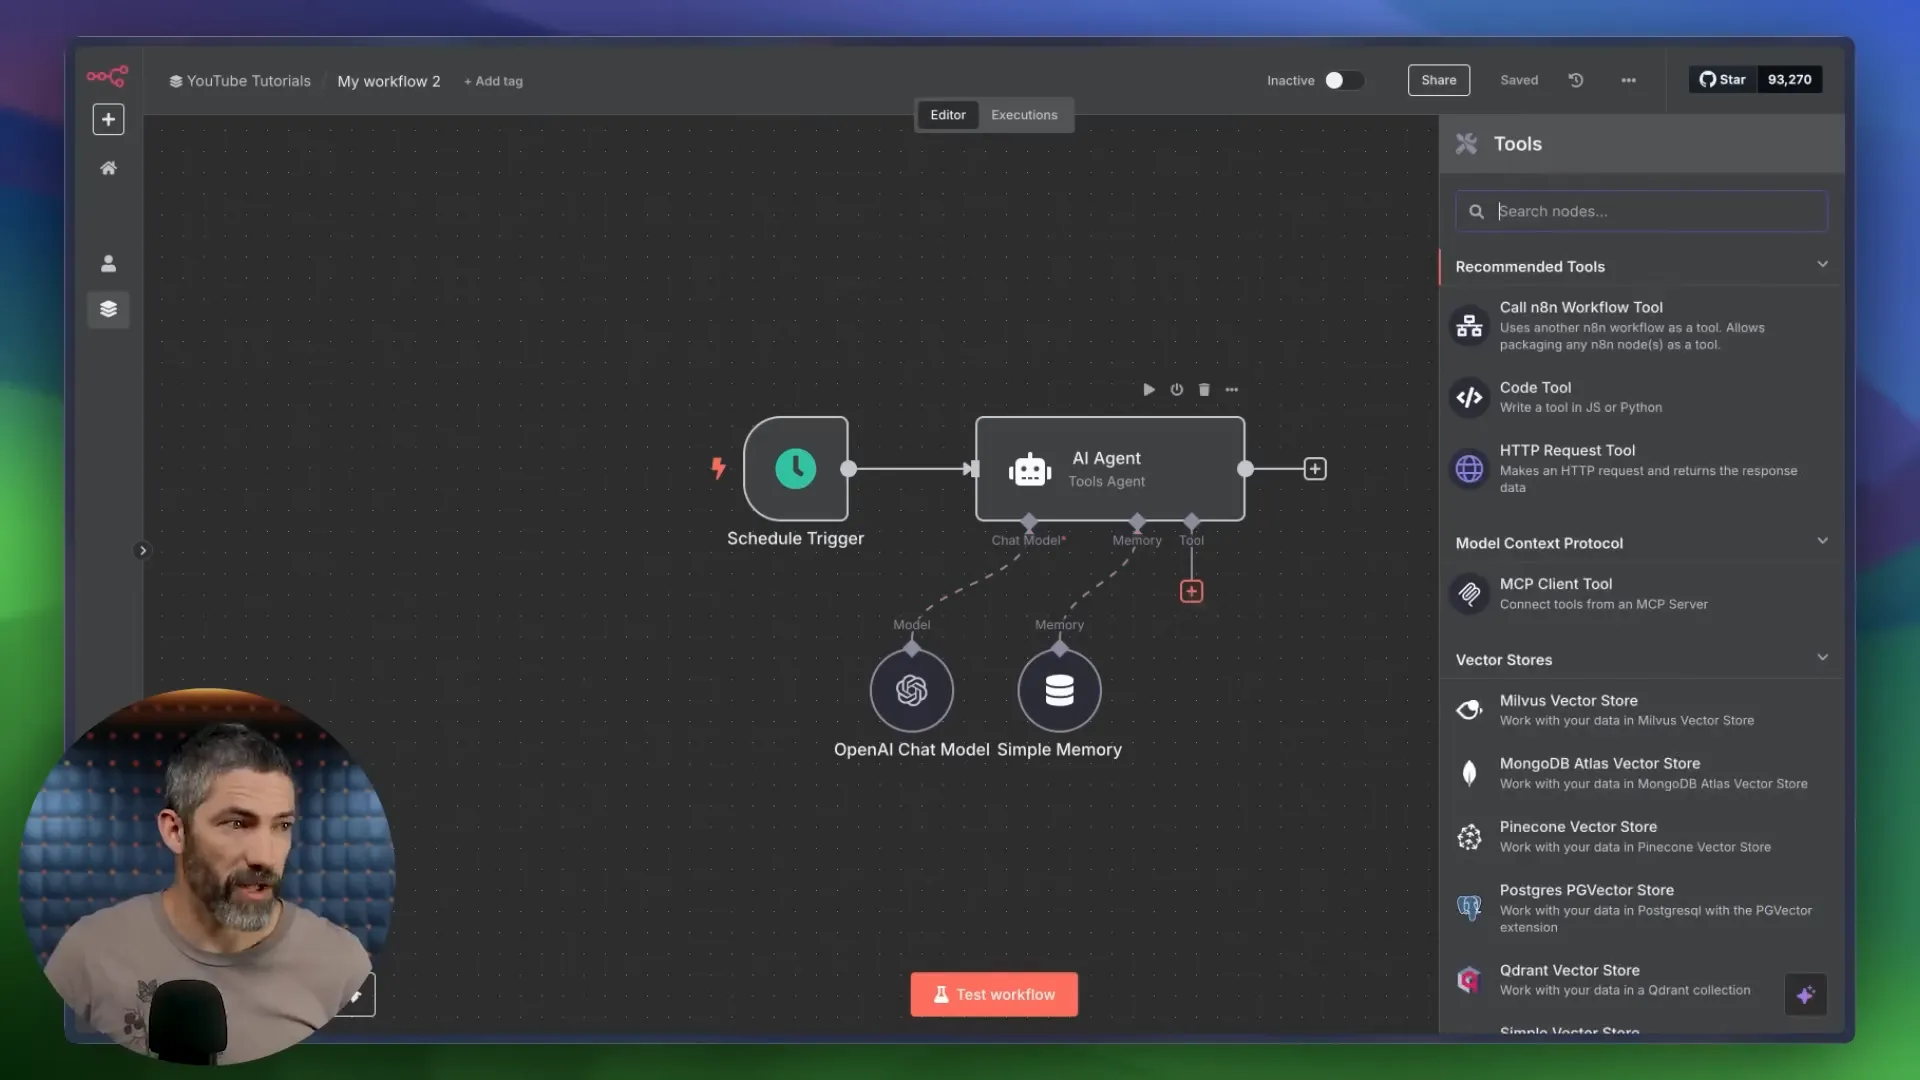Select the Qdrant Vector Store icon
This screenshot has width=1920, height=1080.
[x=1469, y=980]
